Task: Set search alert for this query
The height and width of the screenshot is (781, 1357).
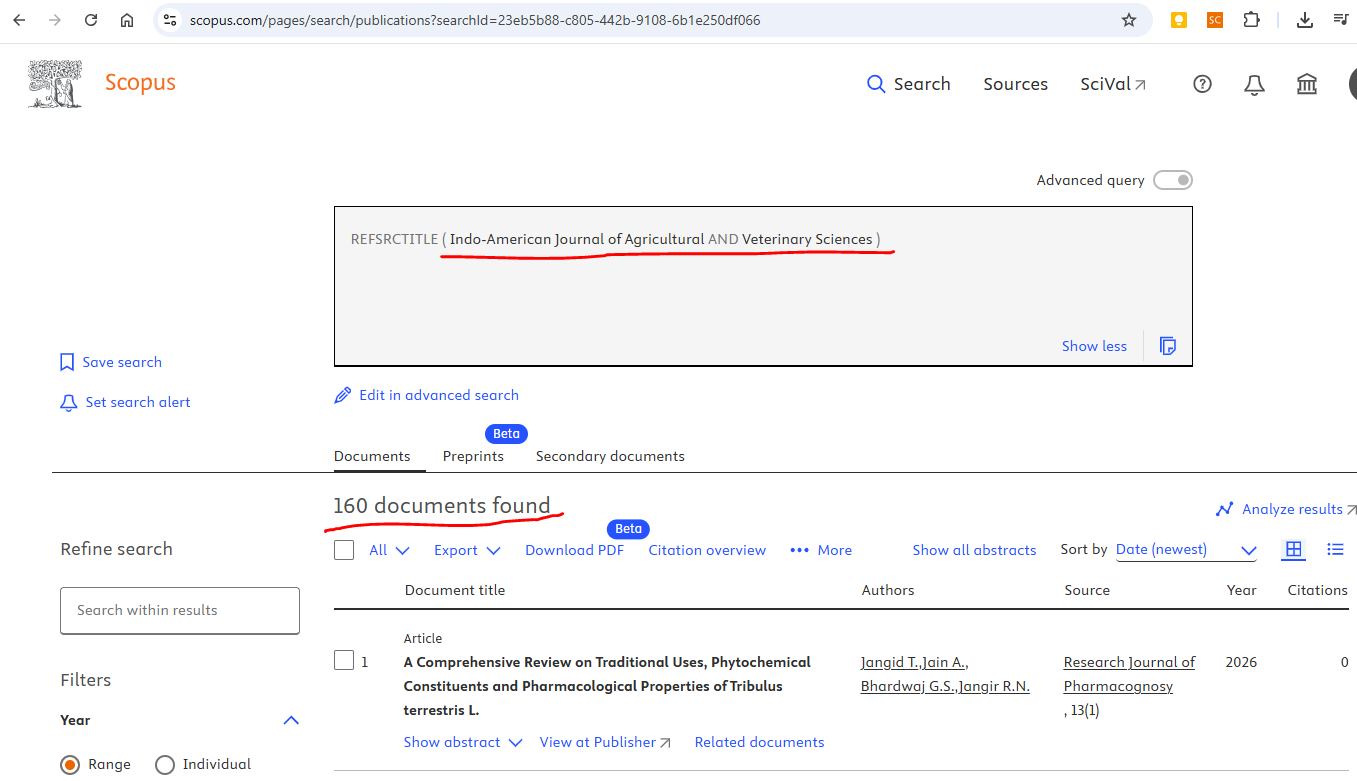Action: point(124,402)
